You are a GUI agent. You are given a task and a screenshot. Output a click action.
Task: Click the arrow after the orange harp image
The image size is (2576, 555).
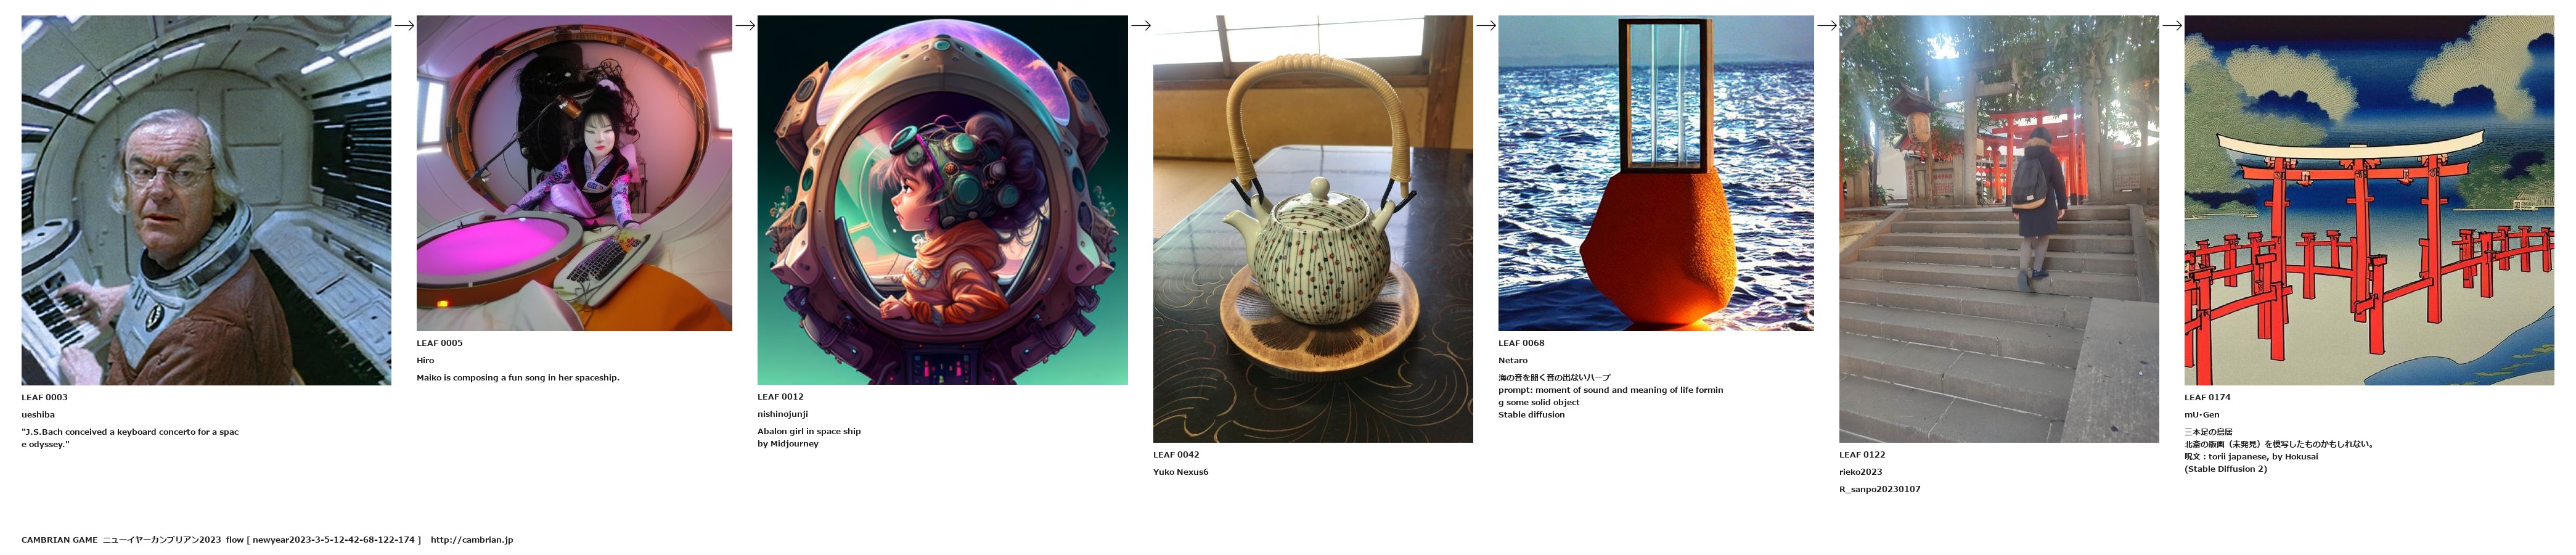[x=1827, y=26]
